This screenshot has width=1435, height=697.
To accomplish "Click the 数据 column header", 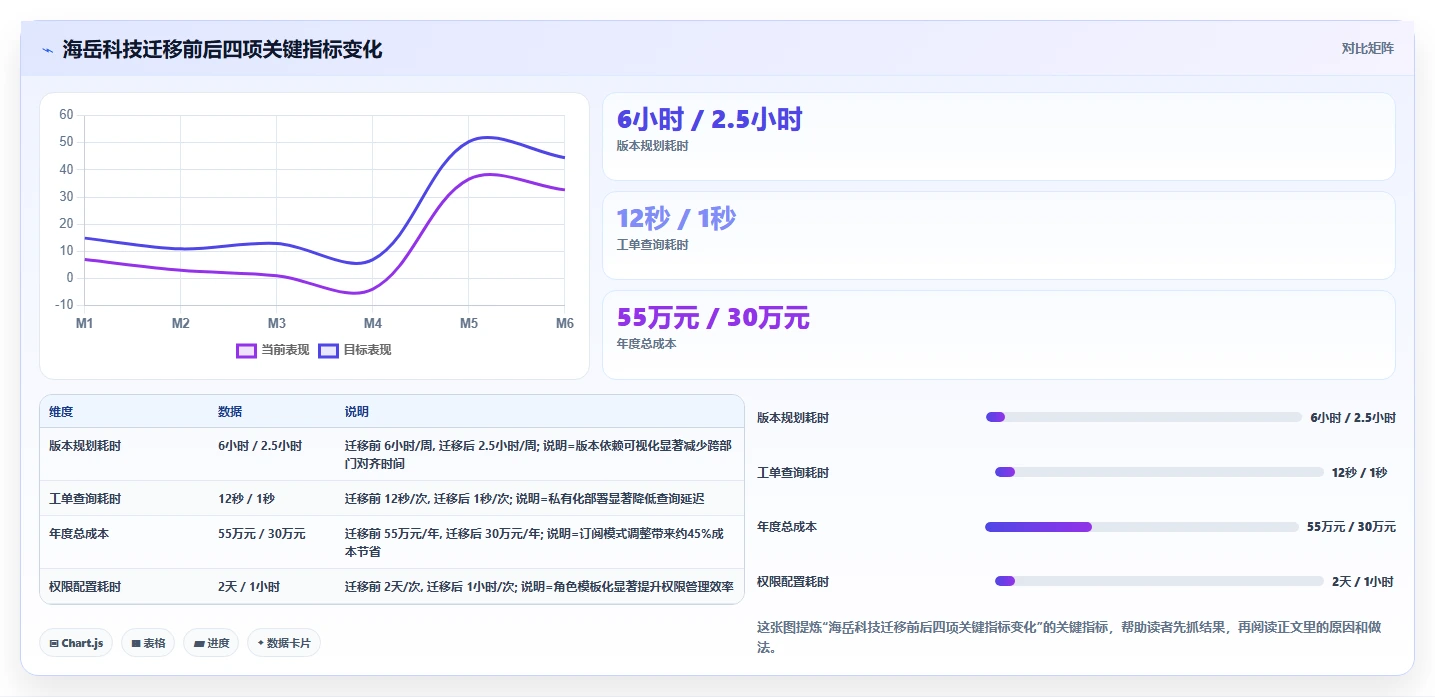I will click(230, 412).
